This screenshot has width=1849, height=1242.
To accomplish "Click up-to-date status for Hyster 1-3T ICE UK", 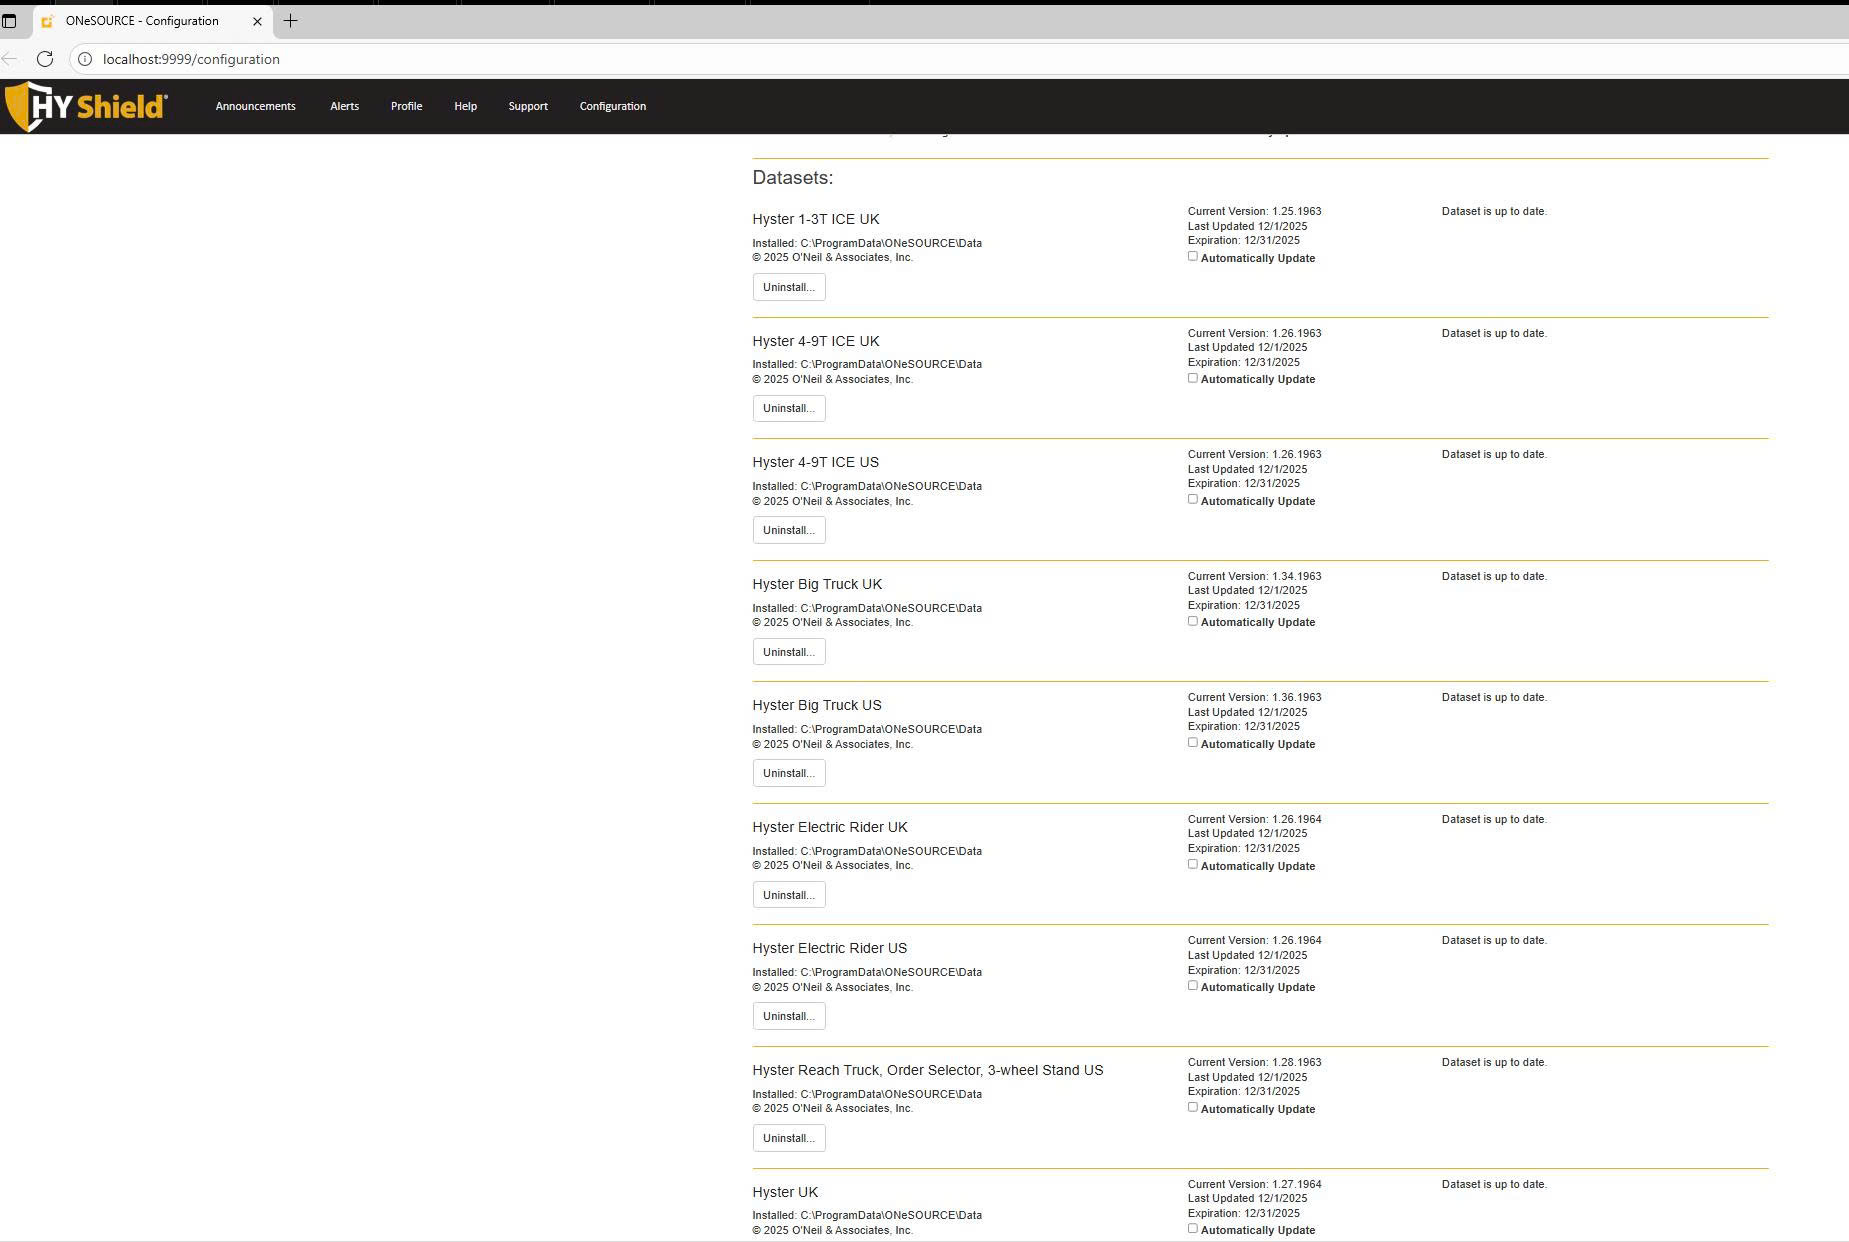I will click(x=1494, y=211).
